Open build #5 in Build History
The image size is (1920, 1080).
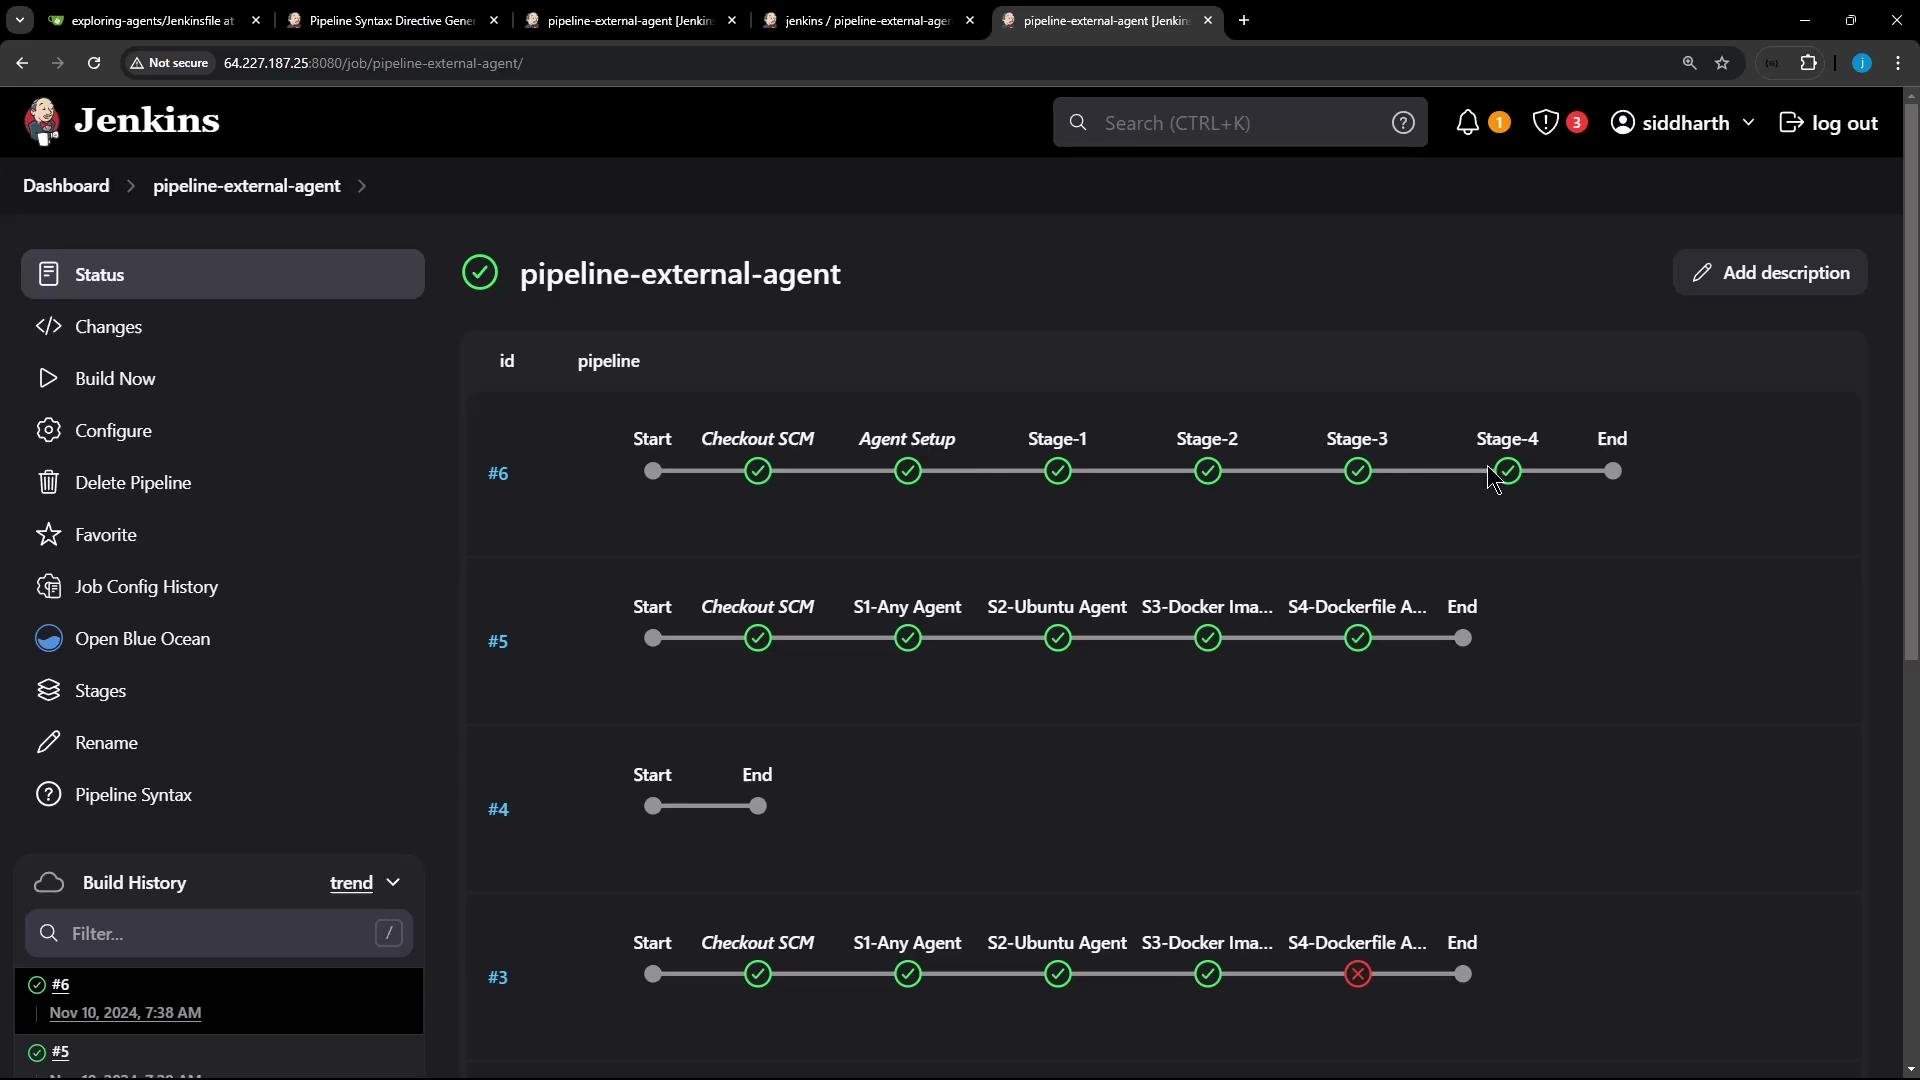point(60,1052)
